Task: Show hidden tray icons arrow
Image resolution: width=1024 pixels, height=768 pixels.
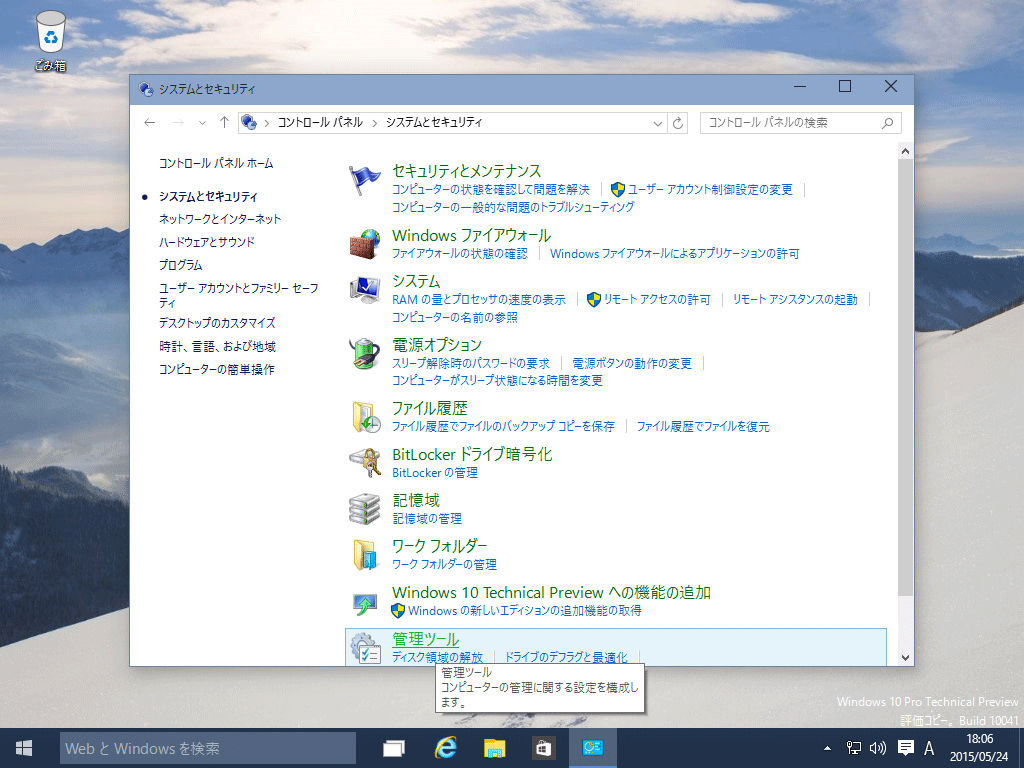Action: click(827, 748)
